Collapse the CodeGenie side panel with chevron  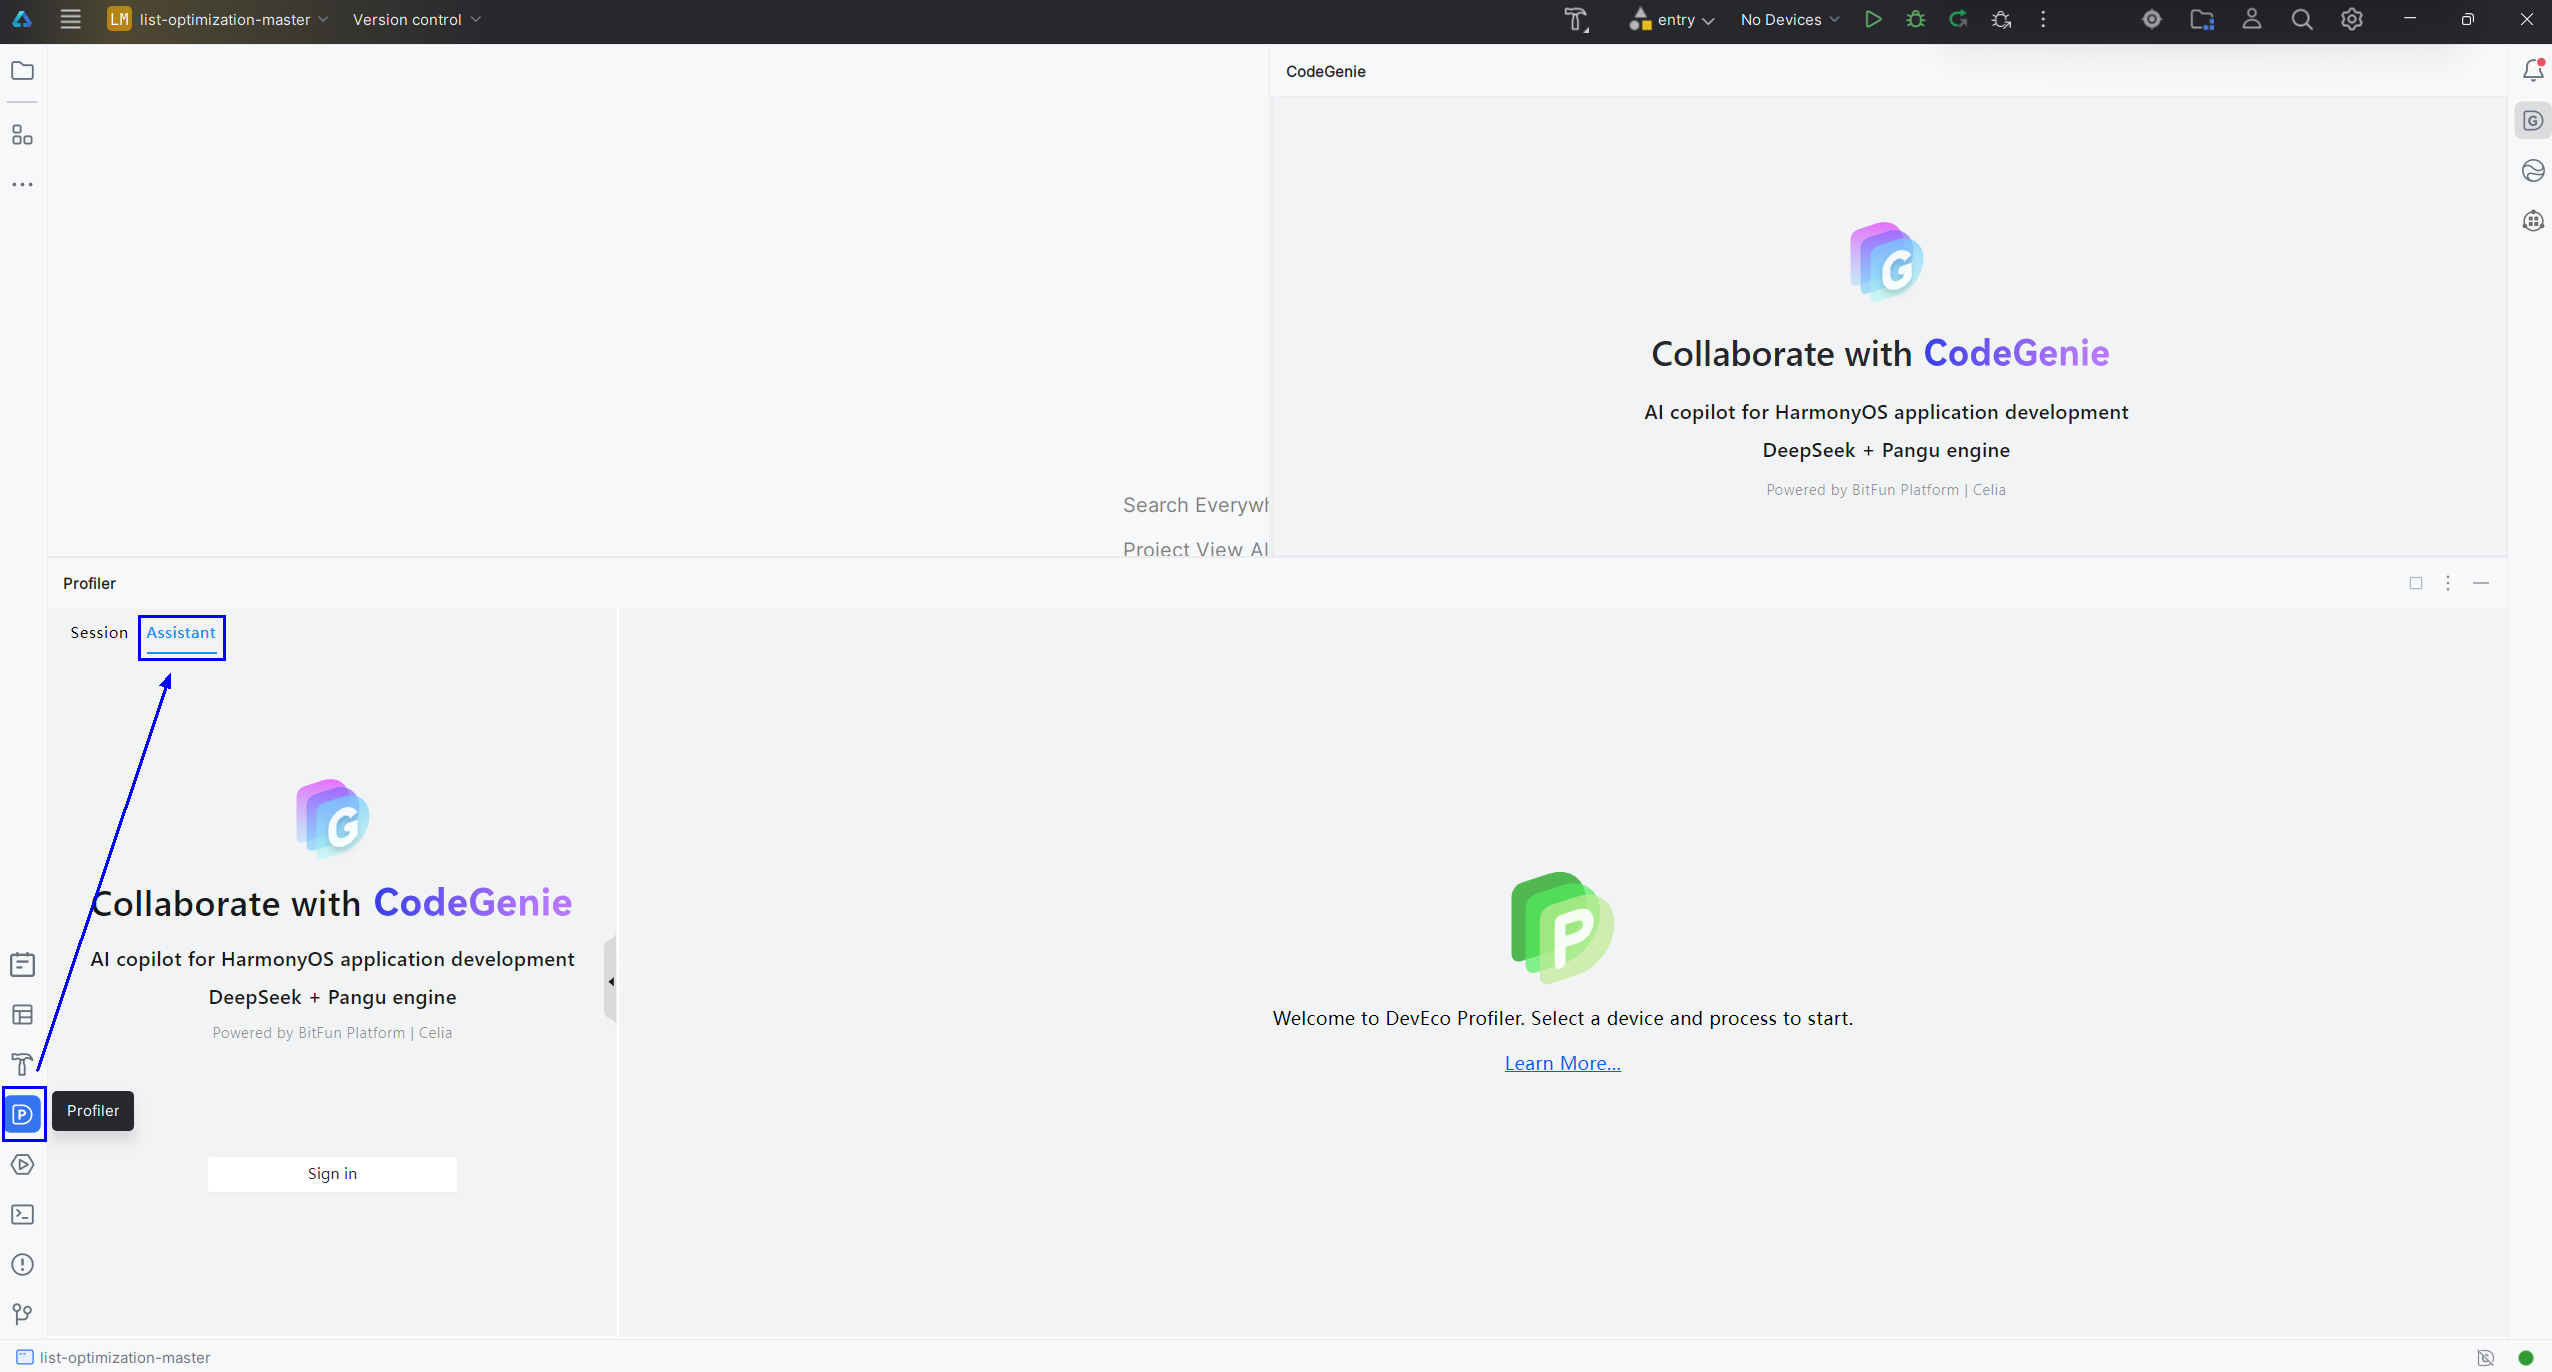coord(611,980)
